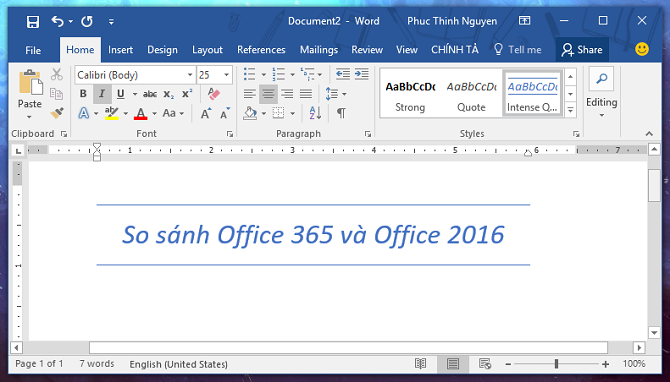Click the Share button

(582, 50)
